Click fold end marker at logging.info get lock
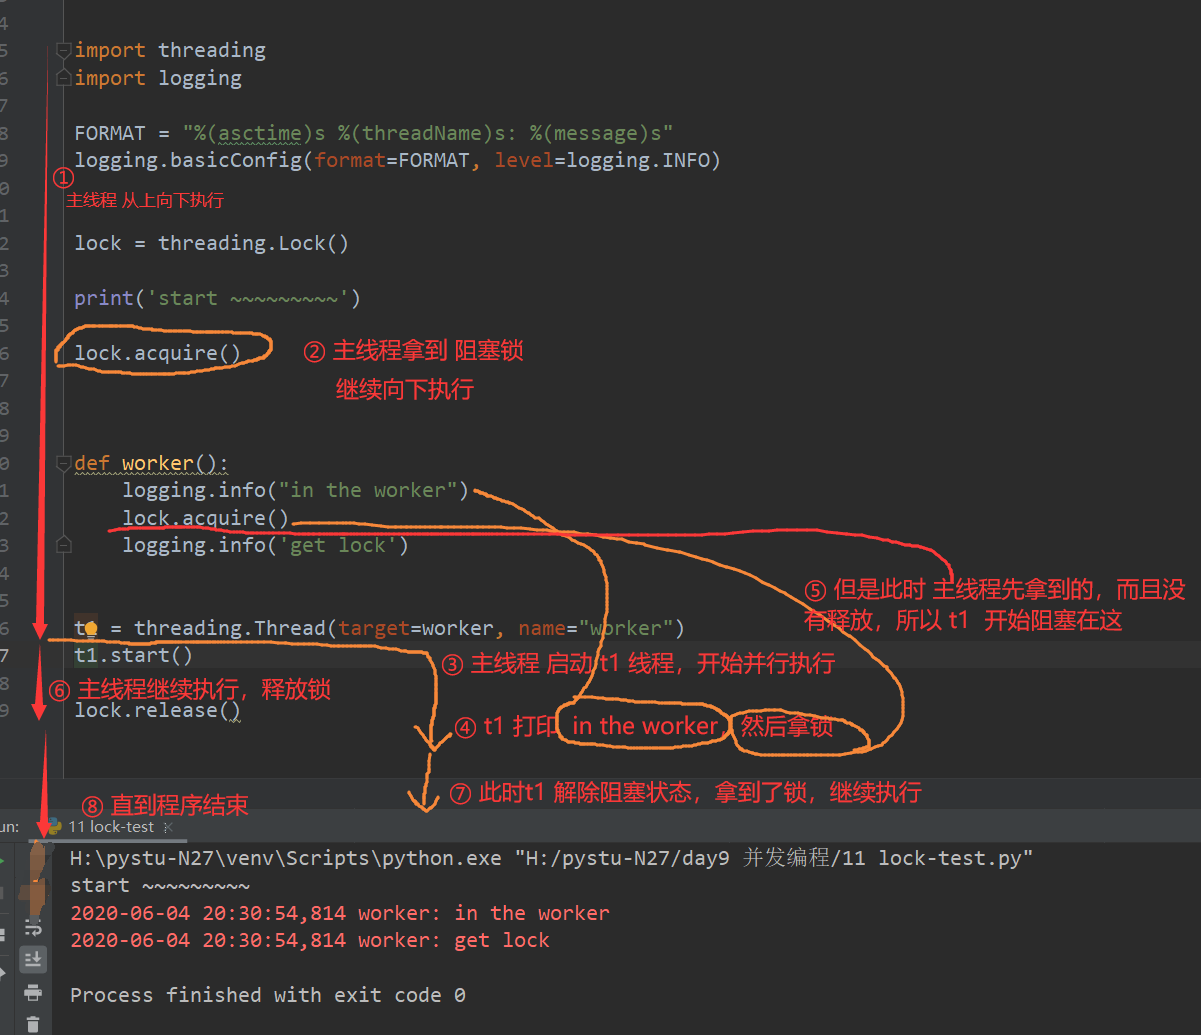 pos(64,545)
